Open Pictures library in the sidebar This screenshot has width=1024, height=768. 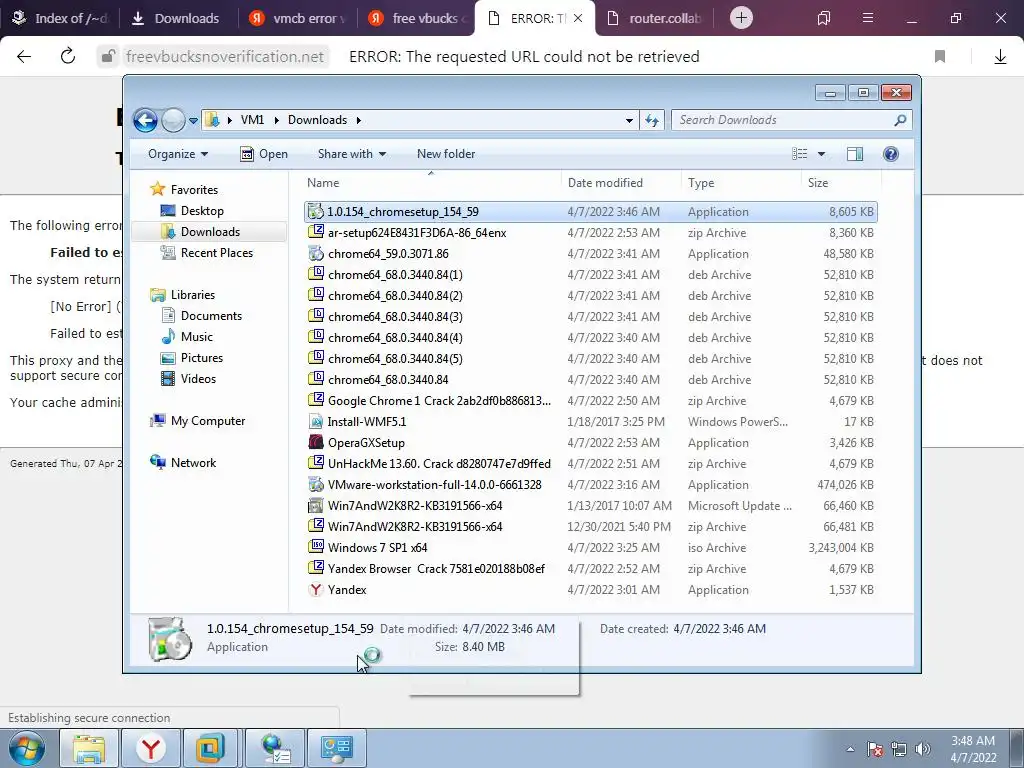202,358
